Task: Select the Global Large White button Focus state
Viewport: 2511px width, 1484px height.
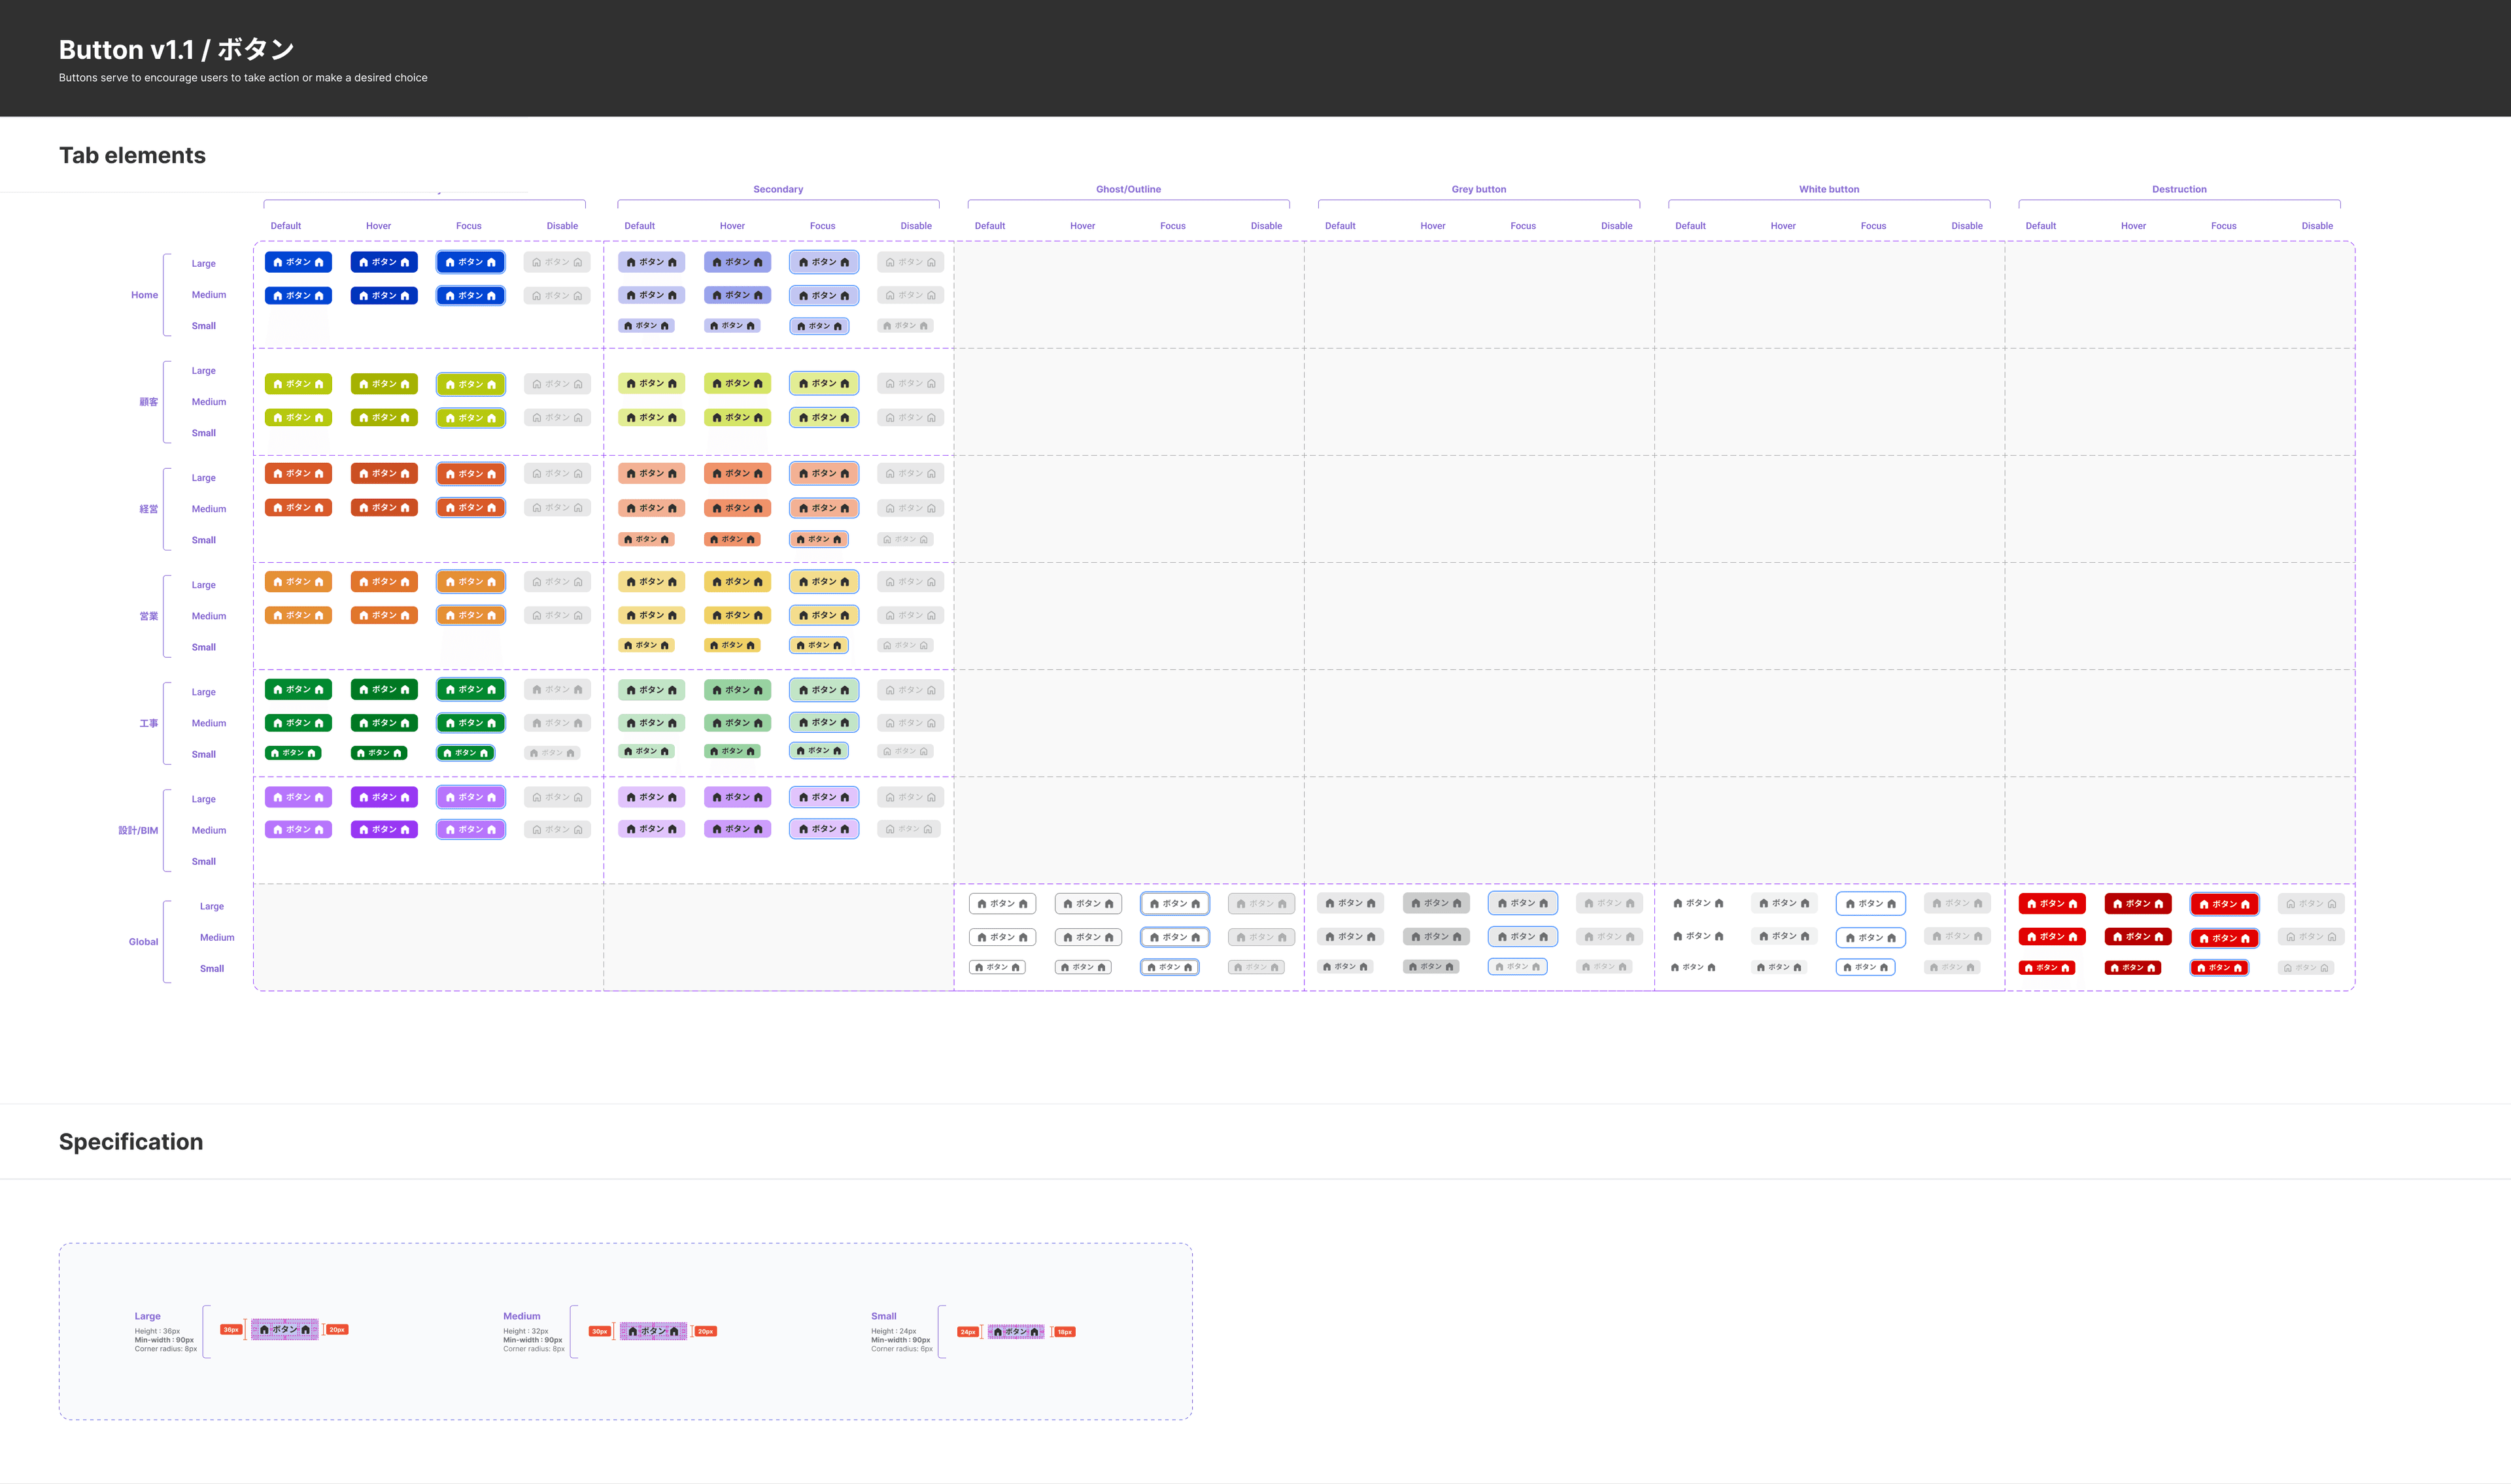Action: click(x=1870, y=904)
